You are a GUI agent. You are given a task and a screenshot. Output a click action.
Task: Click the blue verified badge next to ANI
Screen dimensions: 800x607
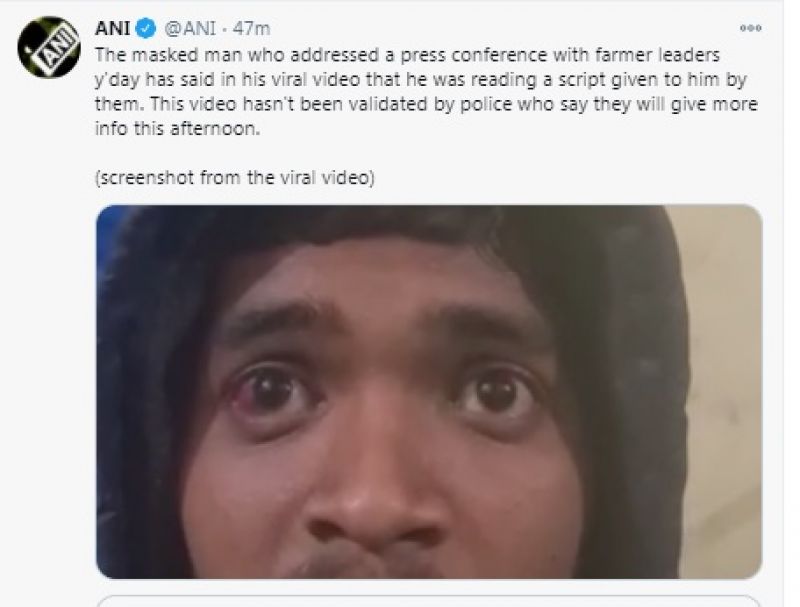point(146,29)
